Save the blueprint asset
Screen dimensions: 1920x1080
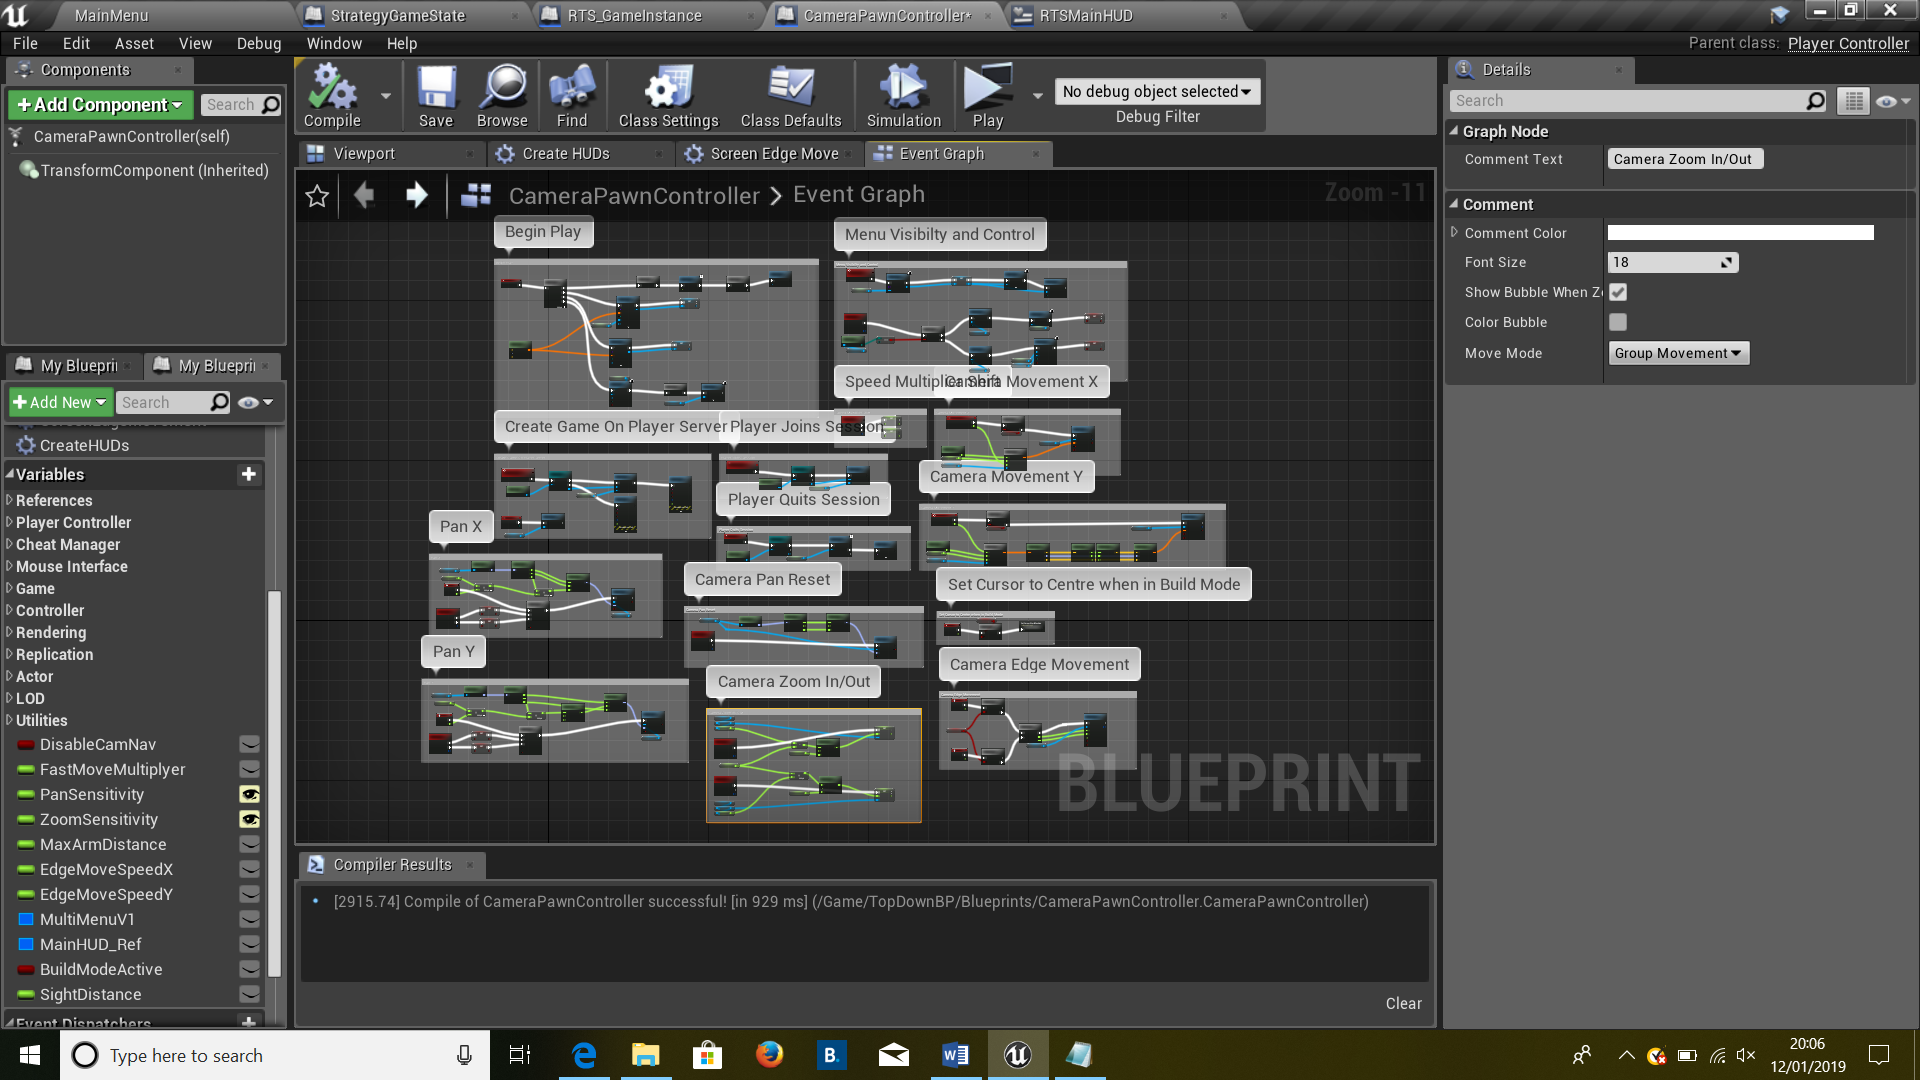[436, 97]
